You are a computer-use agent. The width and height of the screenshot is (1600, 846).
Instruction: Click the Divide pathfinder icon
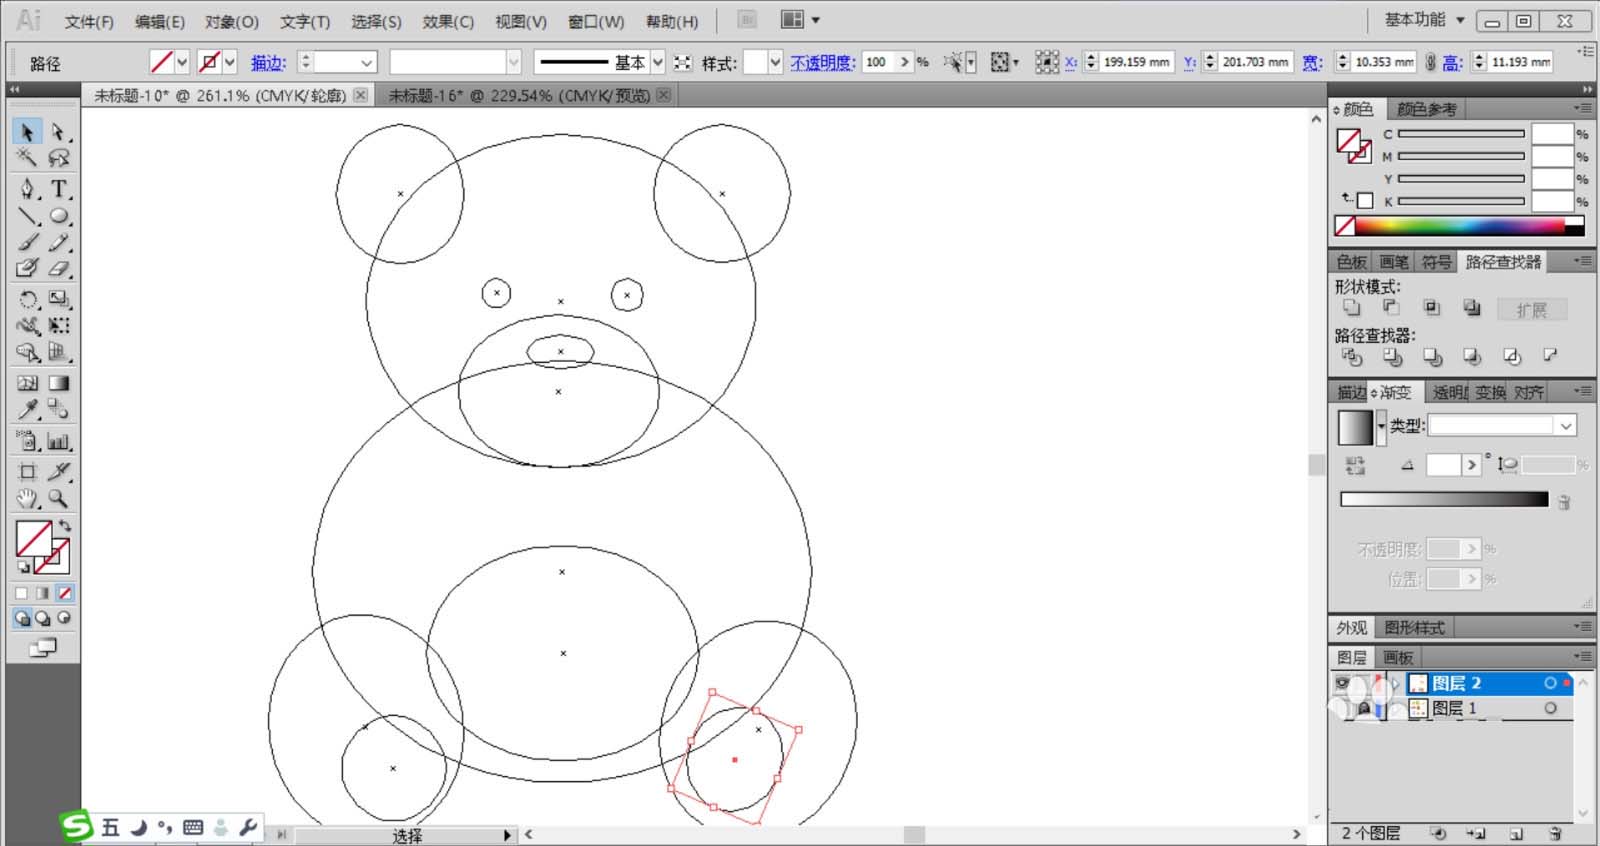[x=1352, y=356]
